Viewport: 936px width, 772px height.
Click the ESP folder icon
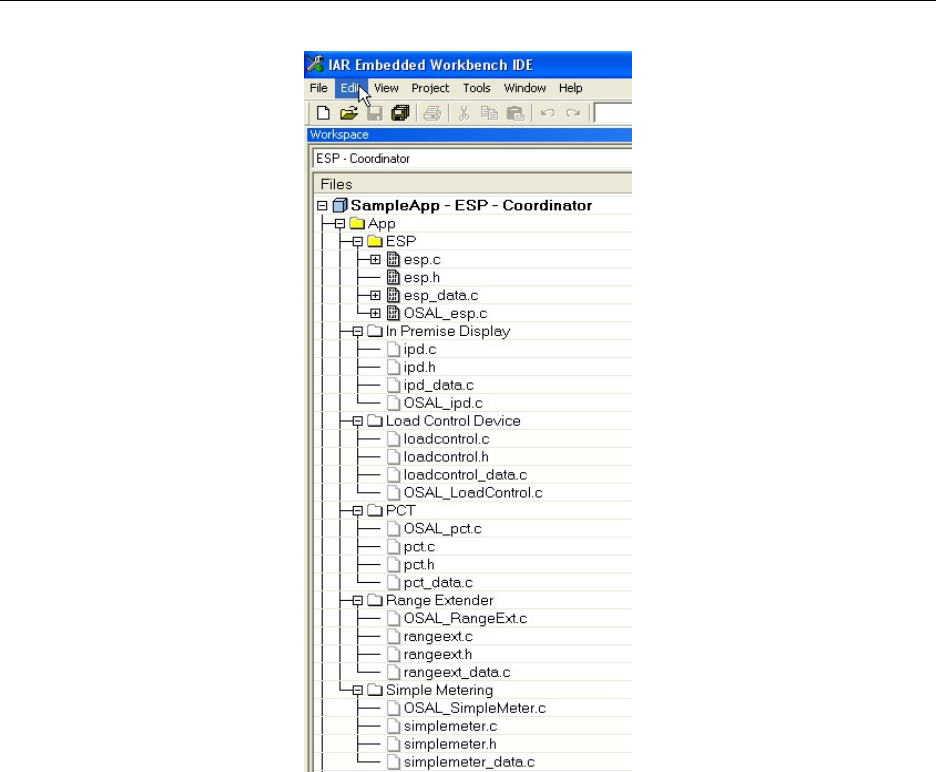[375, 241]
